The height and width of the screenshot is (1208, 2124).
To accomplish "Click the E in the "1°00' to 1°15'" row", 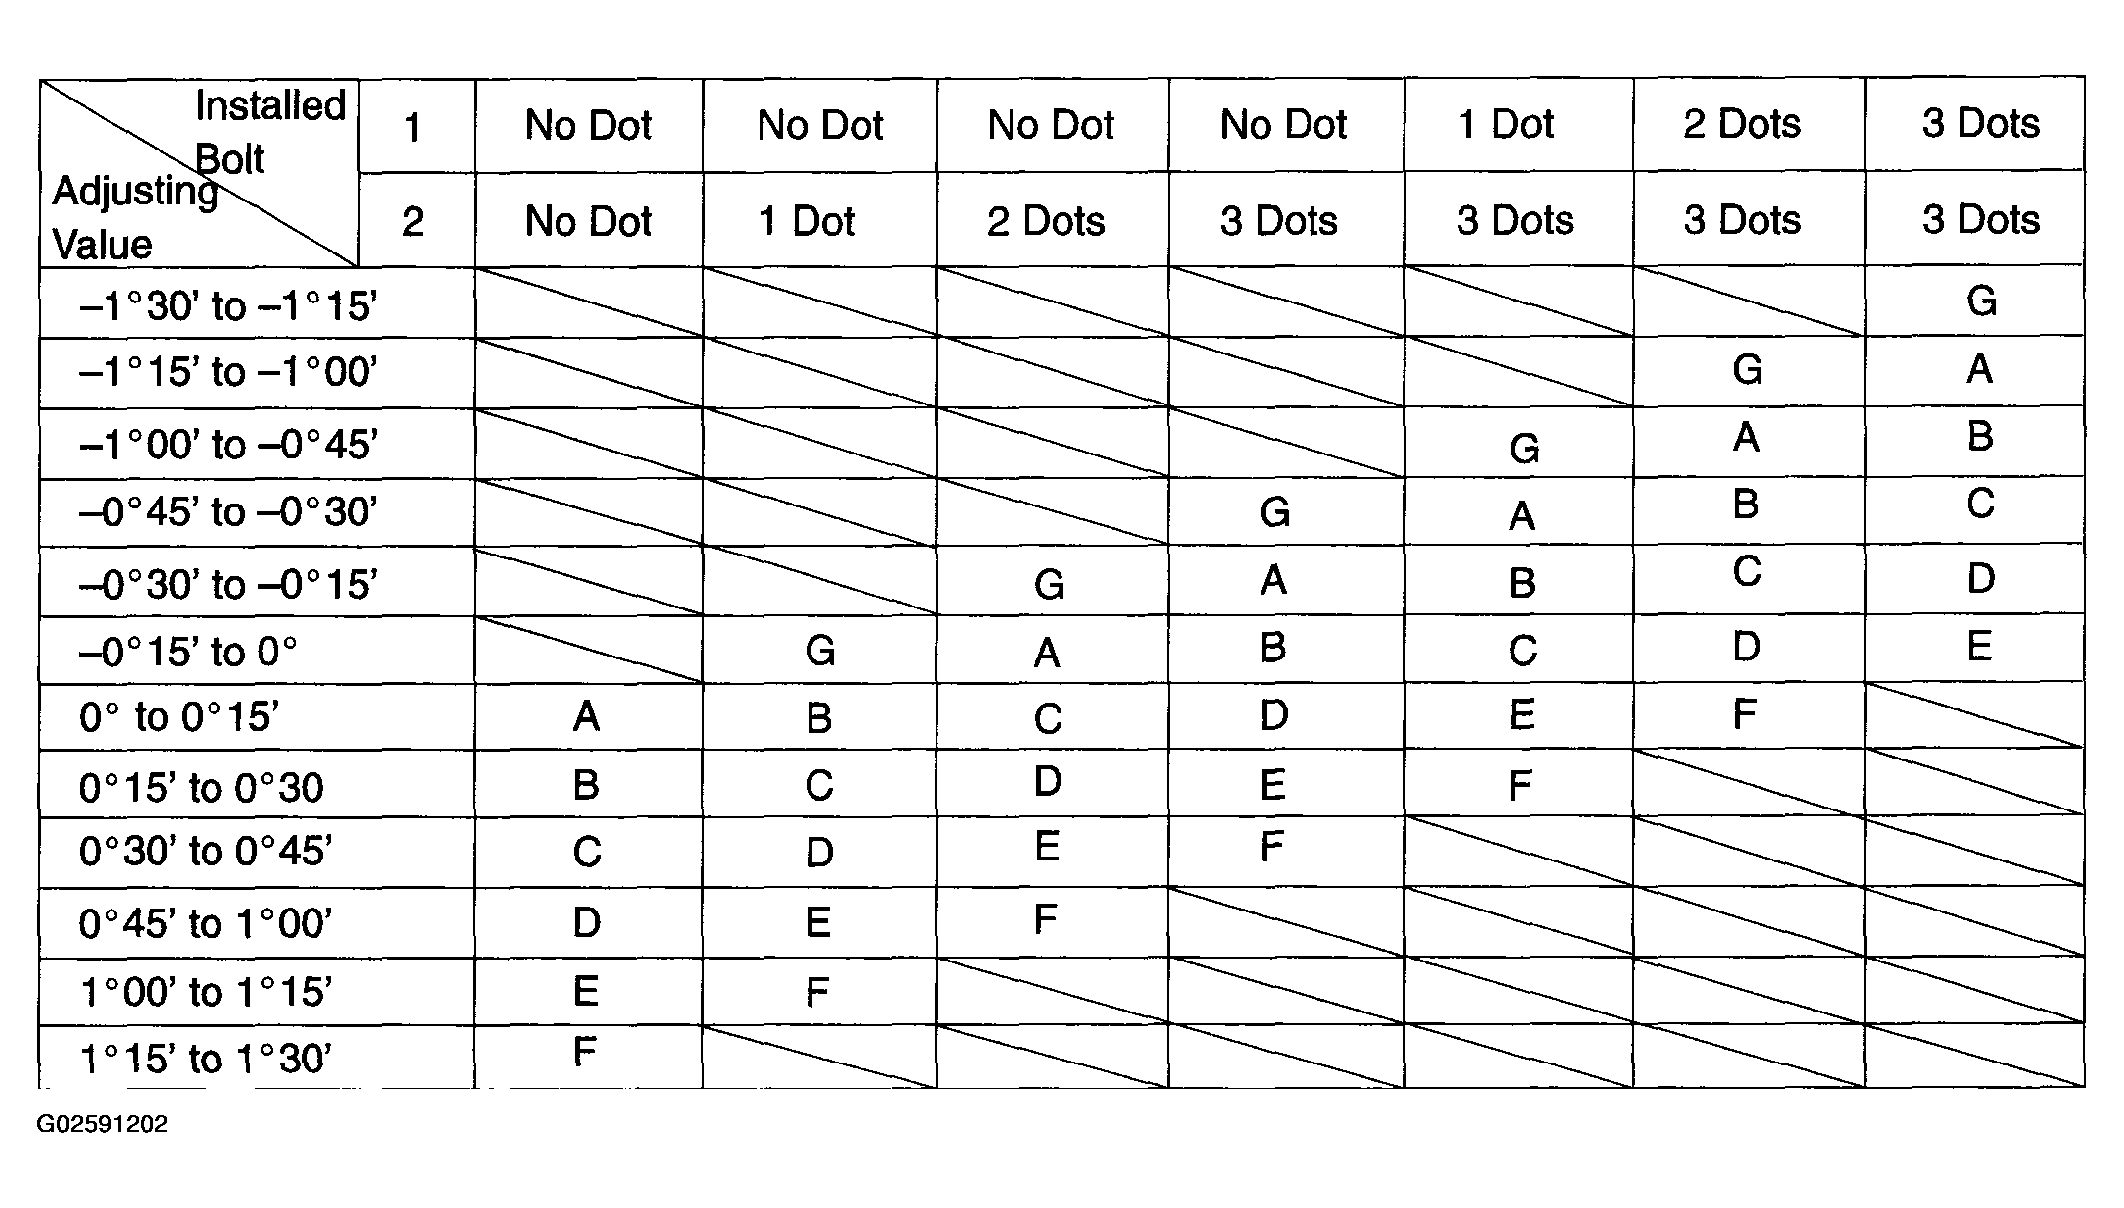I will [x=586, y=991].
